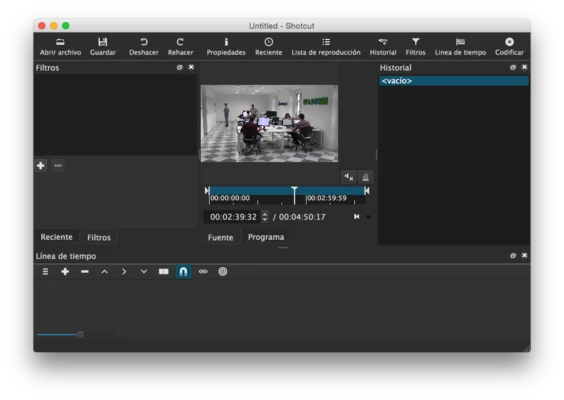Open a file with Abrir archivo

coord(60,47)
